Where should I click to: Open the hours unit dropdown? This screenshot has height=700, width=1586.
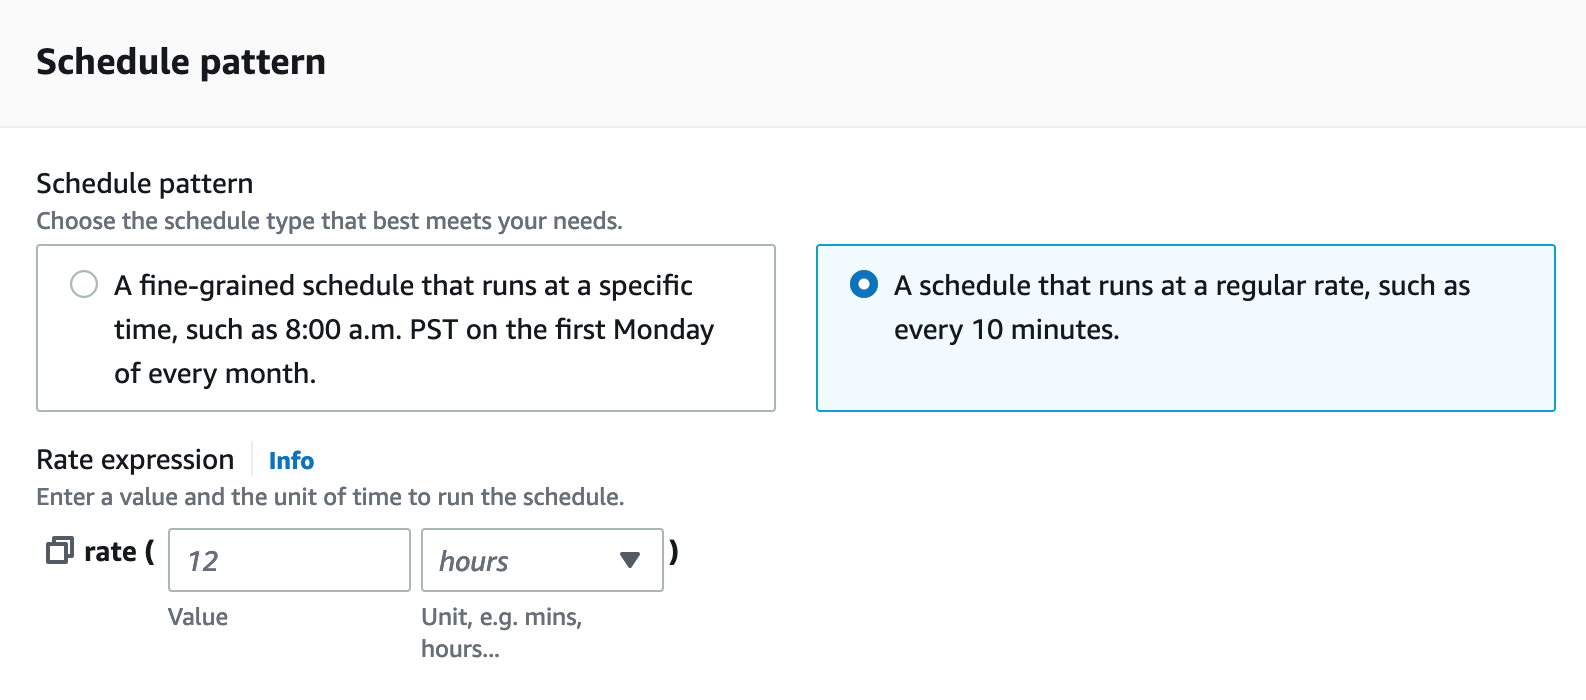click(x=530, y=561)
